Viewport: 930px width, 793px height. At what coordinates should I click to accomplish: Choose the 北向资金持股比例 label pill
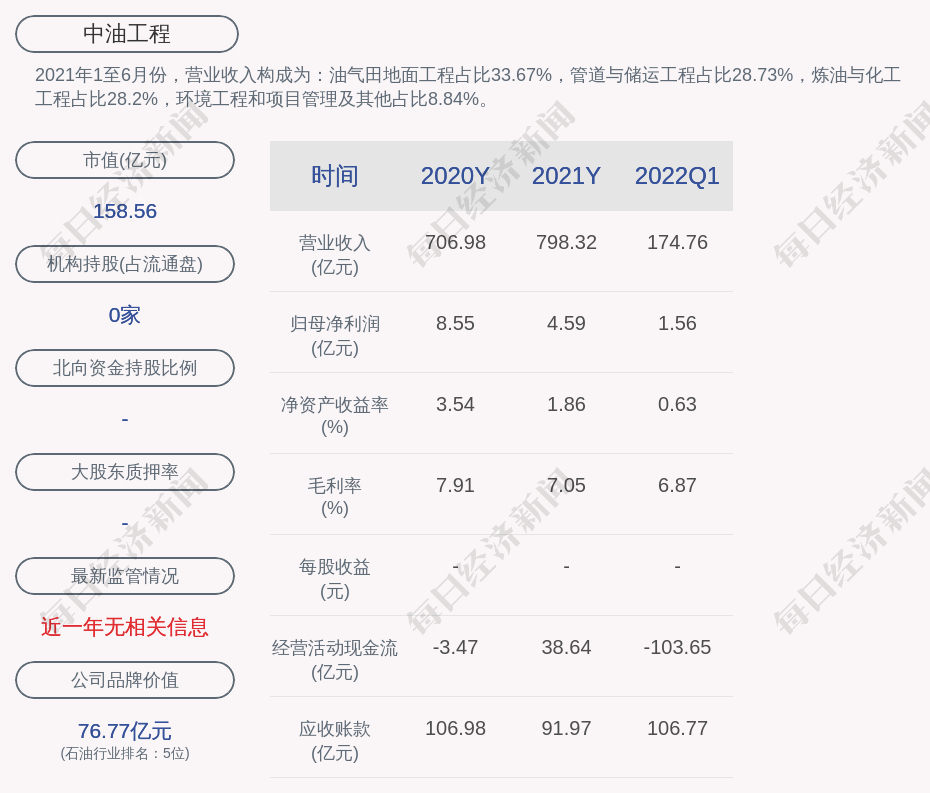click(125, 368)
